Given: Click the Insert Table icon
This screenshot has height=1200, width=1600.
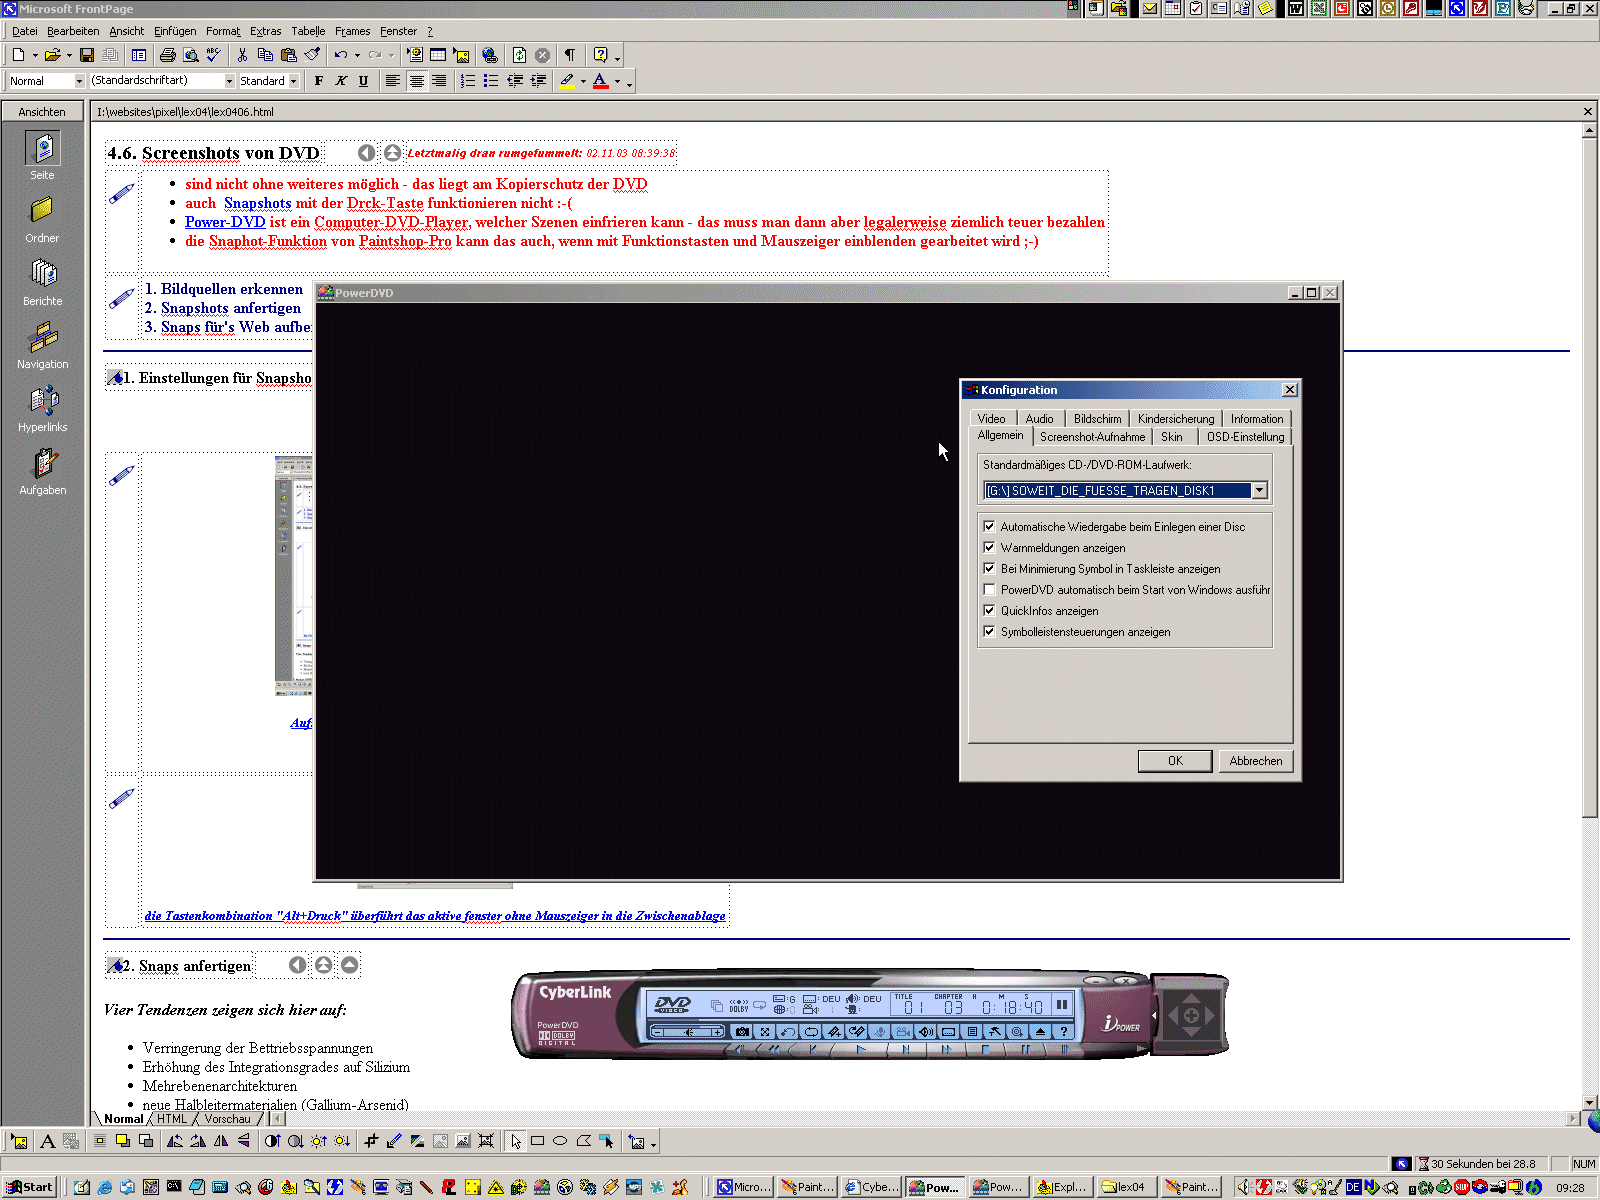Looking at the screenshot, I should (438, 55).
